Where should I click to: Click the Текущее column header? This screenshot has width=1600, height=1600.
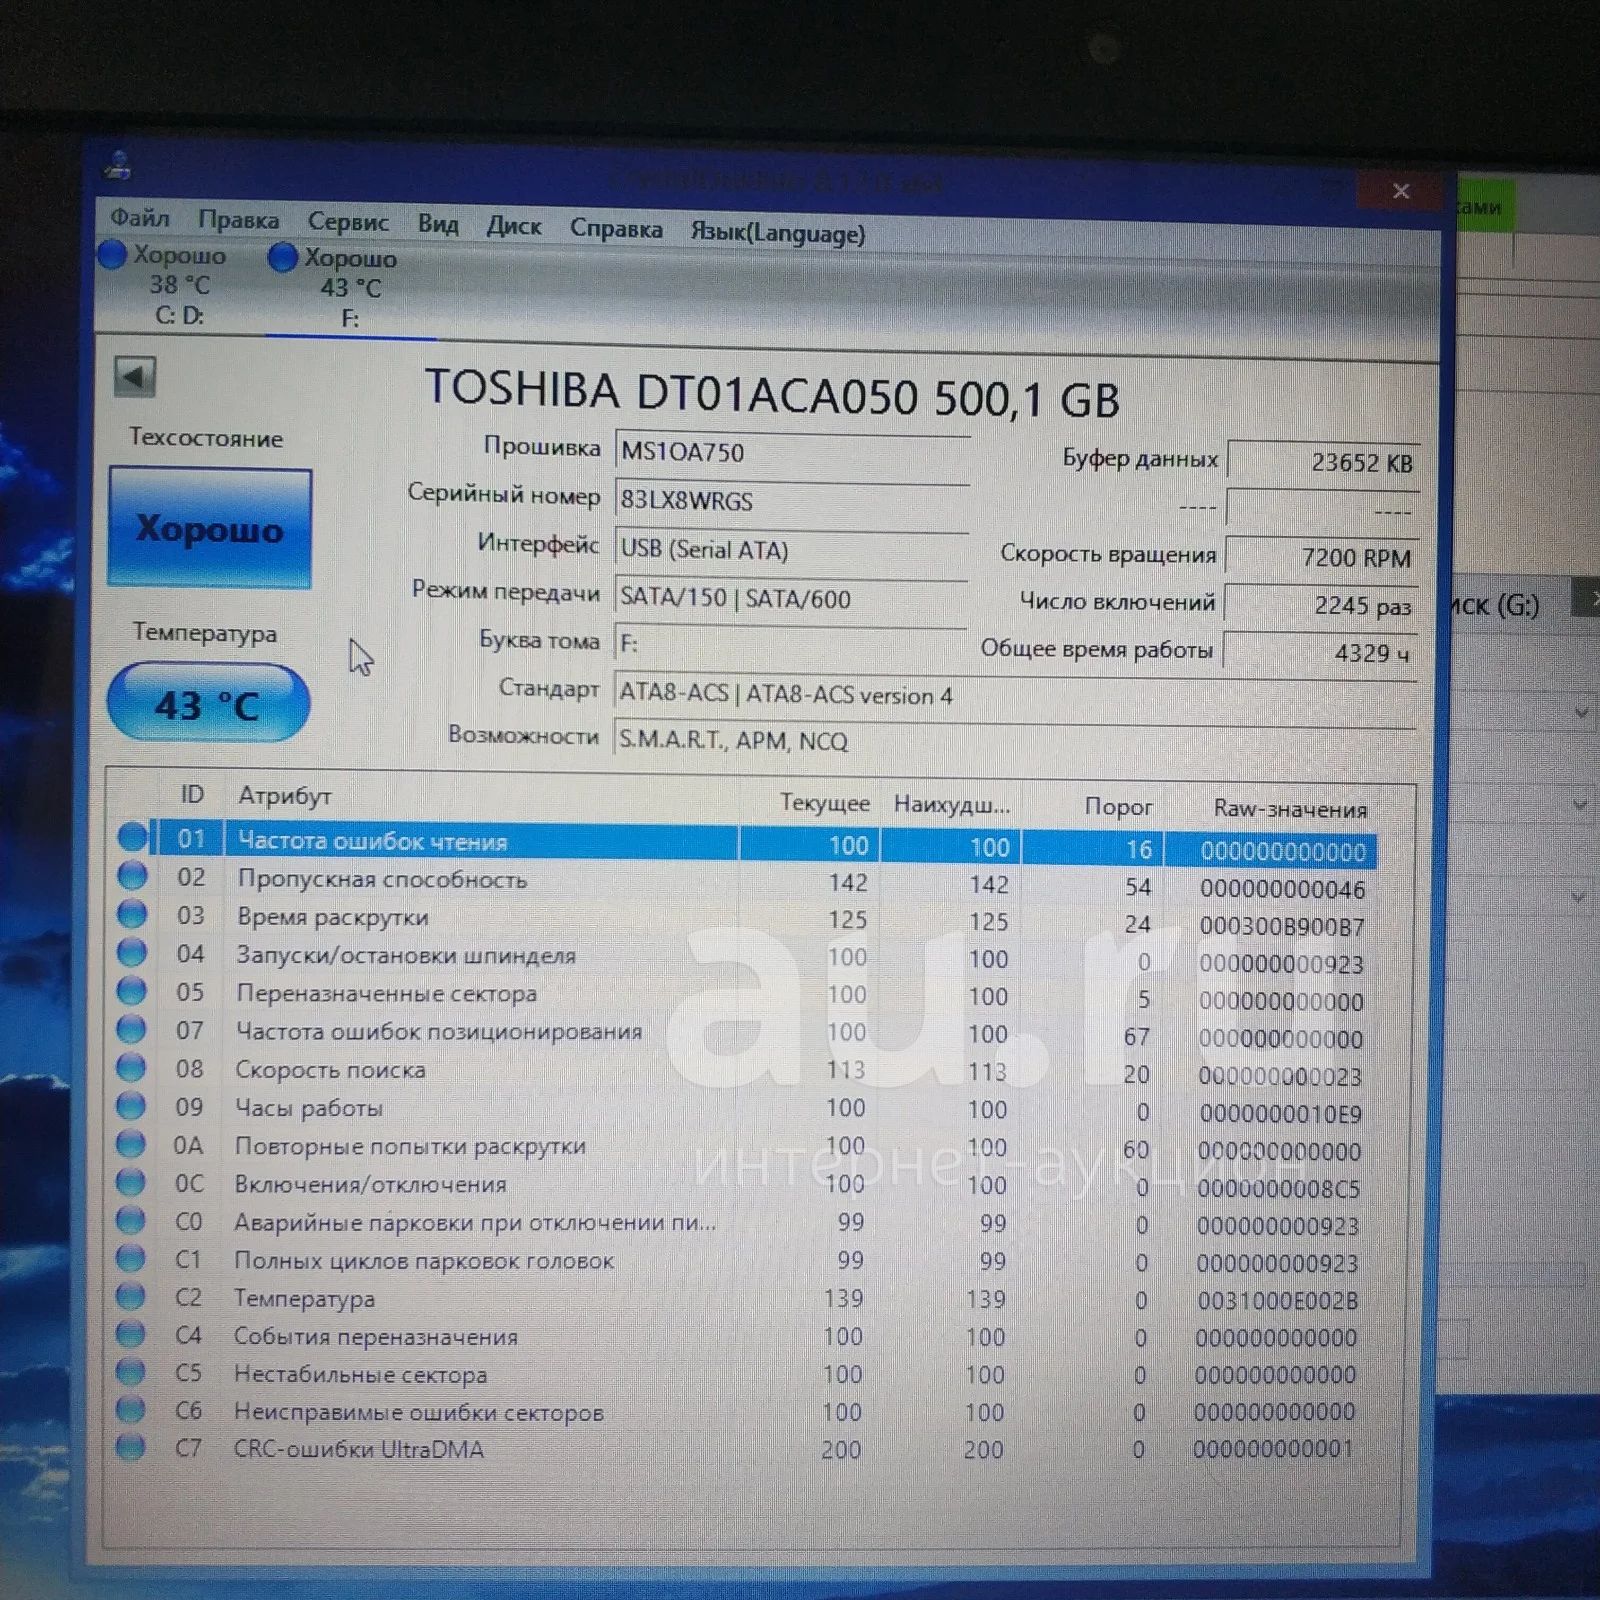(x=824, y=803)
